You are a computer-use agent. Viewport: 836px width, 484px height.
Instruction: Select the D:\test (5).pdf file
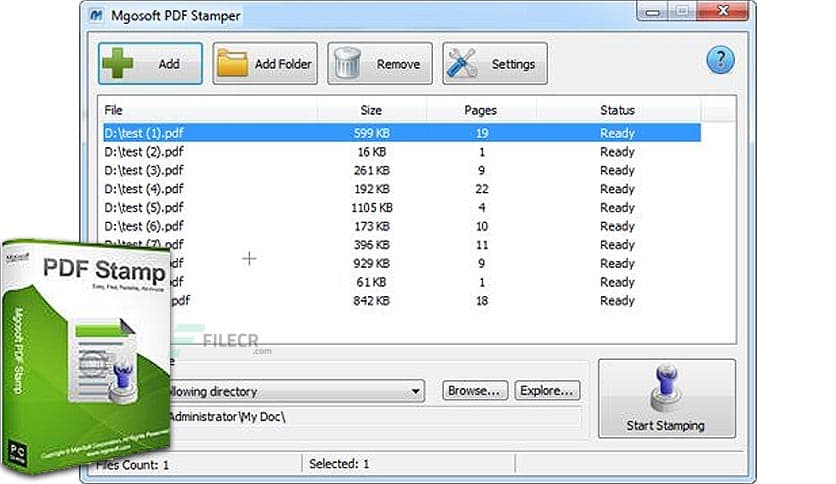[x=144, y=208]
